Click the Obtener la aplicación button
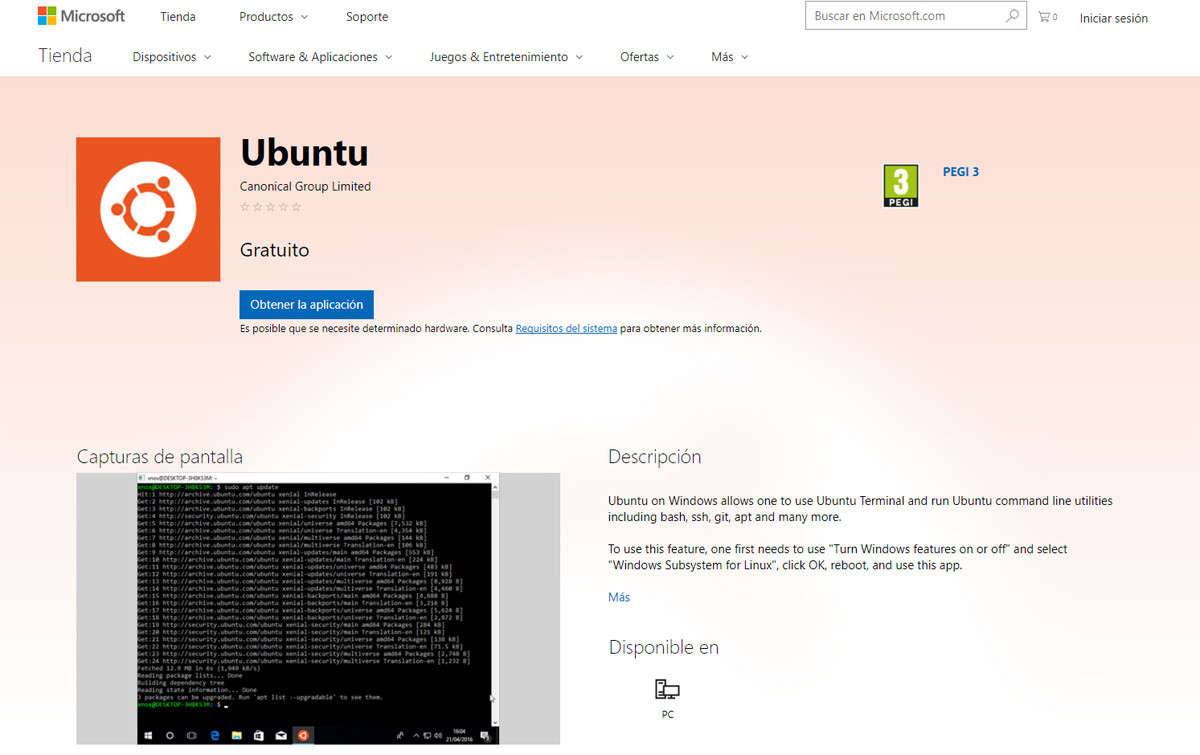 [306, 304]
